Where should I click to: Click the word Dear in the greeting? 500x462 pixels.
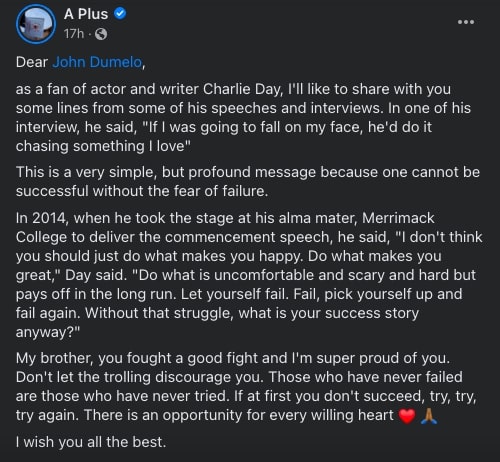(32, 62)
